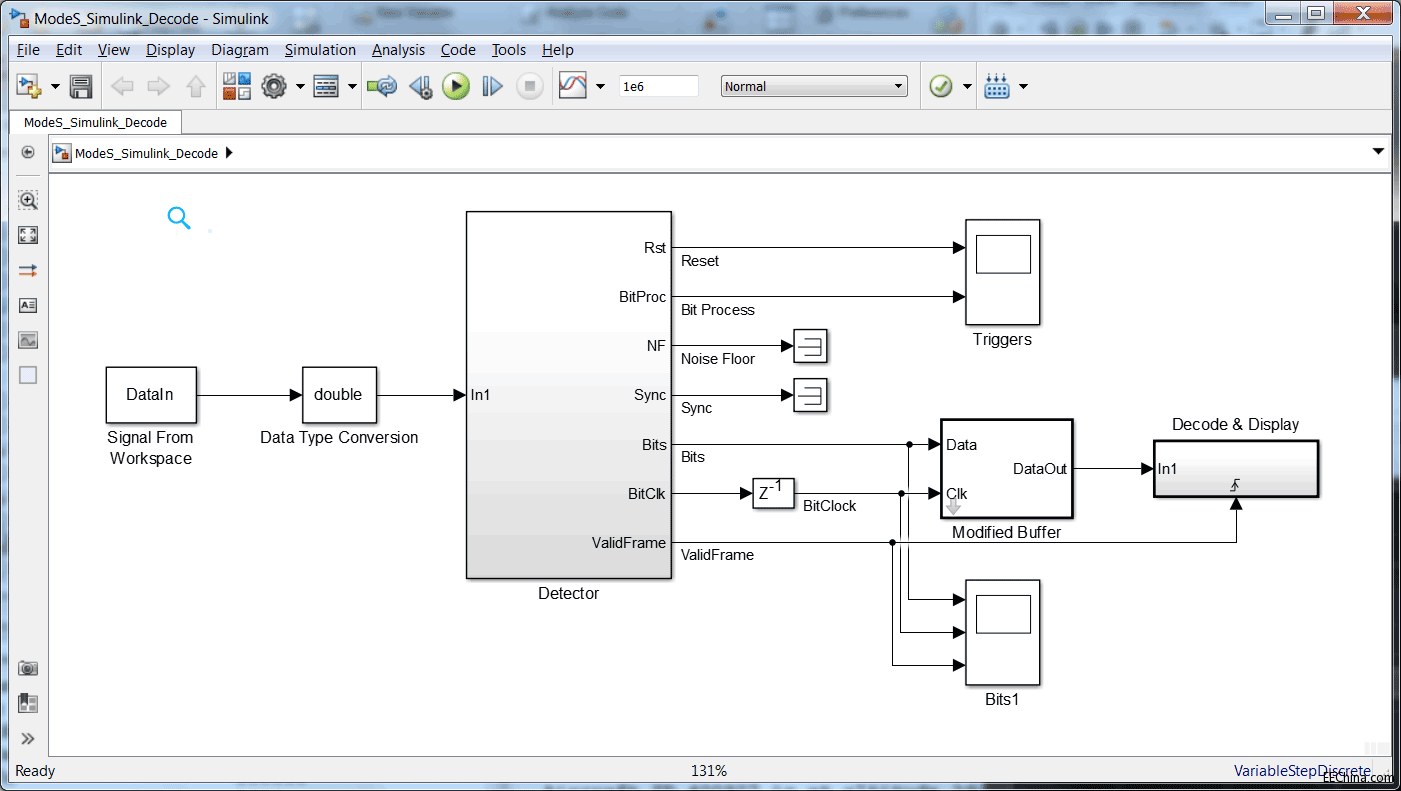This screenshot has height=791, width=1401.
Task: Select the double Data Type Conversion block
Action: coord(339,394)
